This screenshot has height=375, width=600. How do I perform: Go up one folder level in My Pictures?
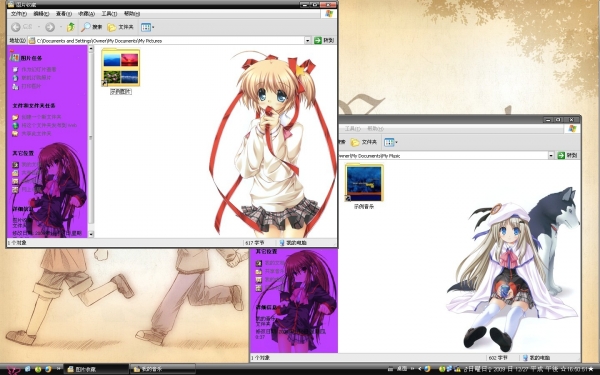click(71, 27)
